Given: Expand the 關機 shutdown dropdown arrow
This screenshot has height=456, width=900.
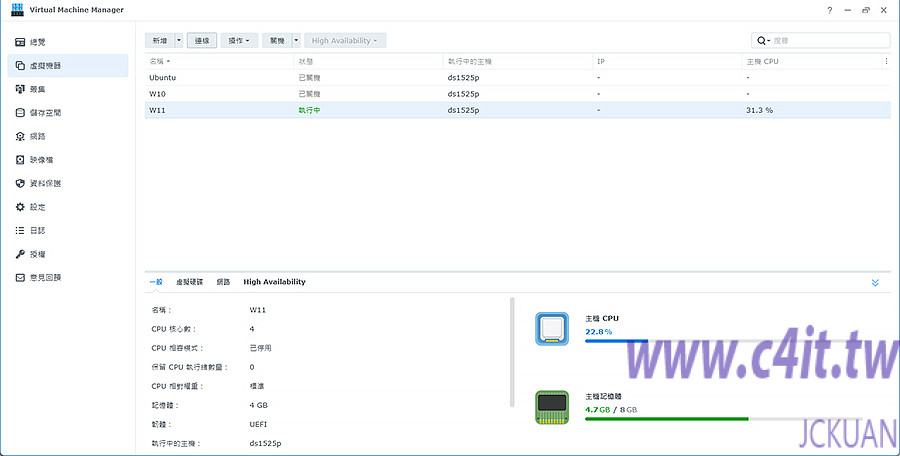Looking at the screenshot, I should pos(296,40).
